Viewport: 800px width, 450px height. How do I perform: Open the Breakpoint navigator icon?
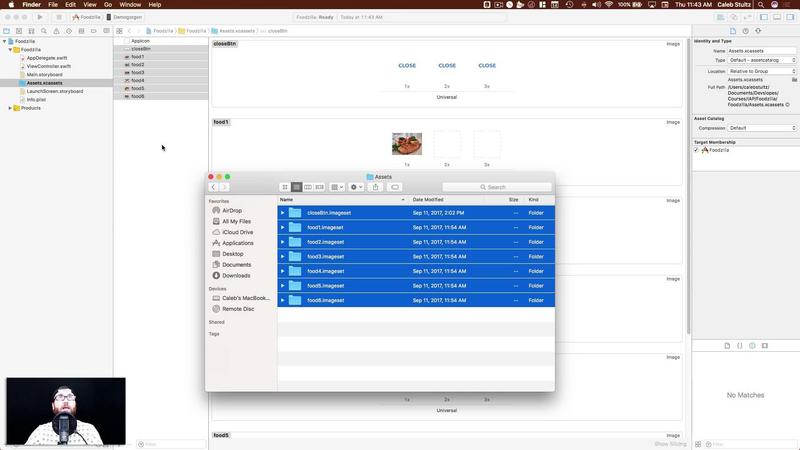point(94,31)
